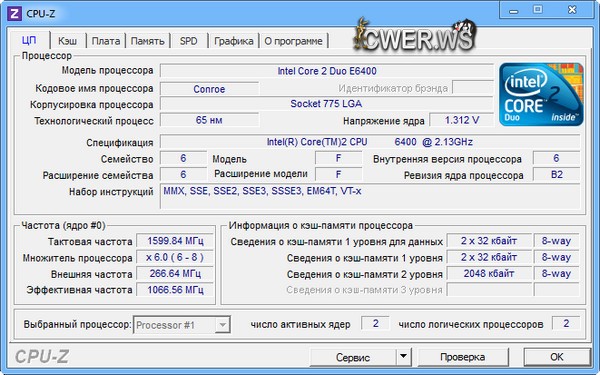Minimize the CPU-Z window
Screen dimensions: 600x375
[x=514, y=10]
